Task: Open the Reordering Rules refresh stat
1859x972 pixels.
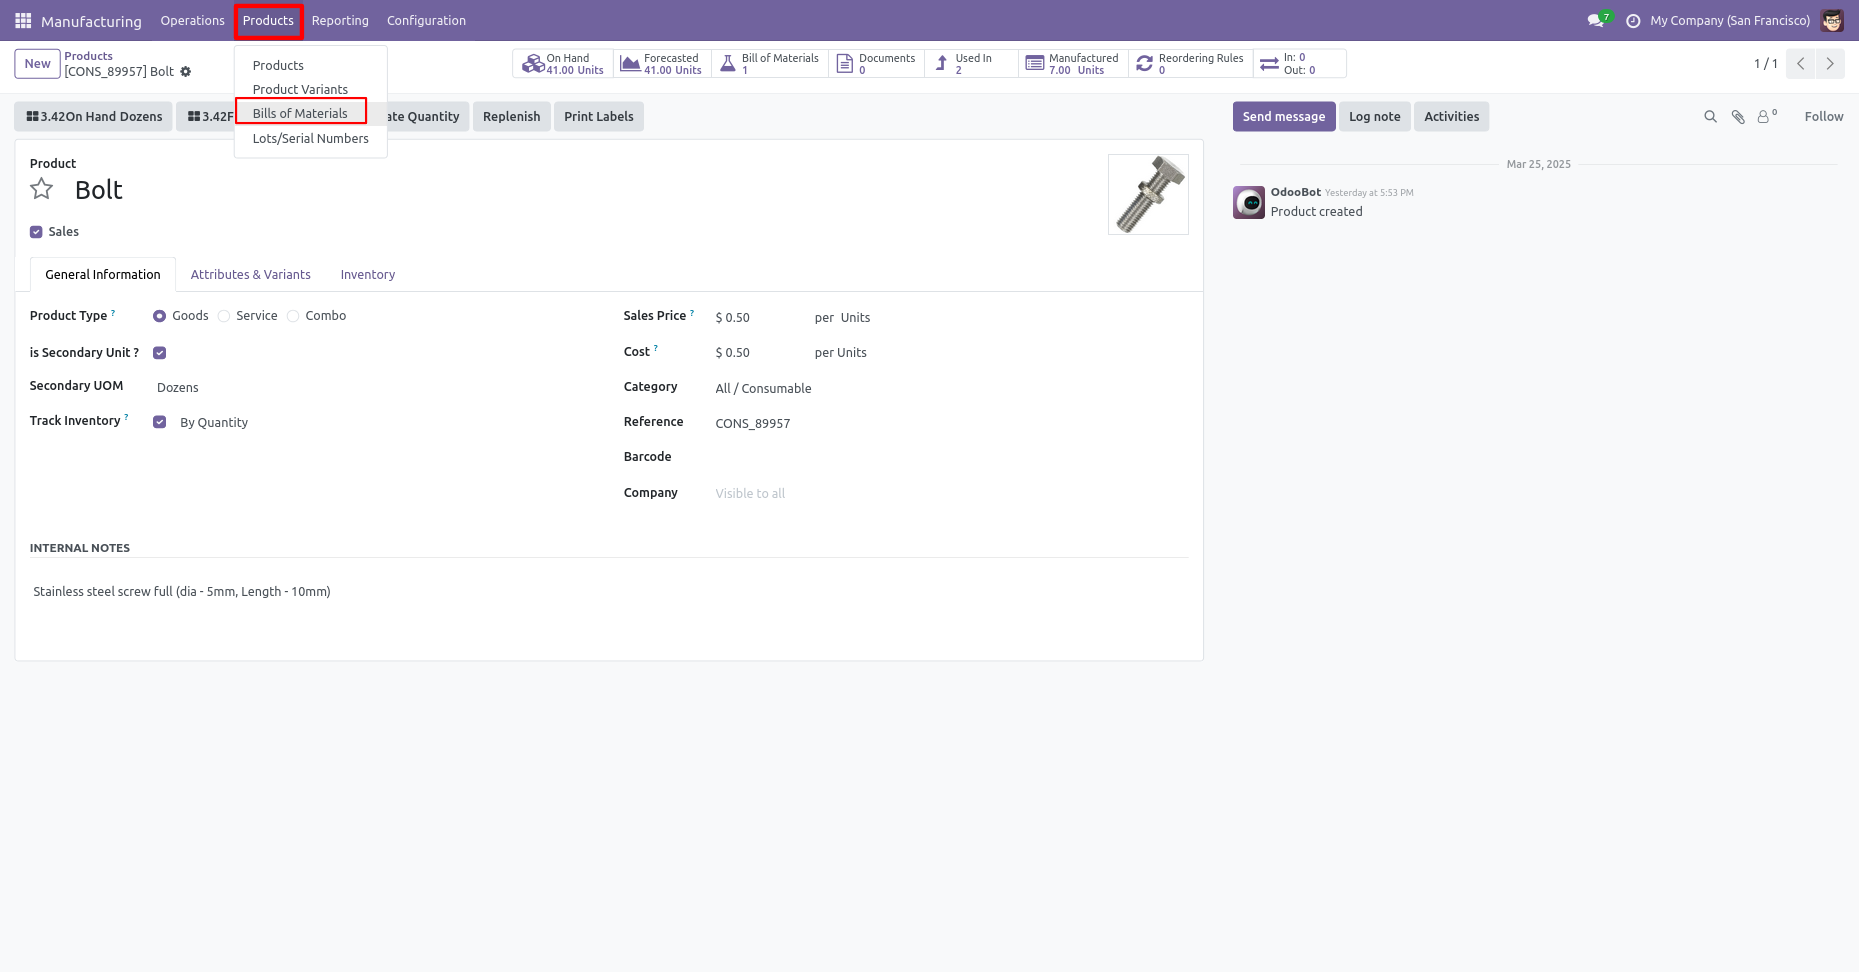Action: tap(1190, 64)
